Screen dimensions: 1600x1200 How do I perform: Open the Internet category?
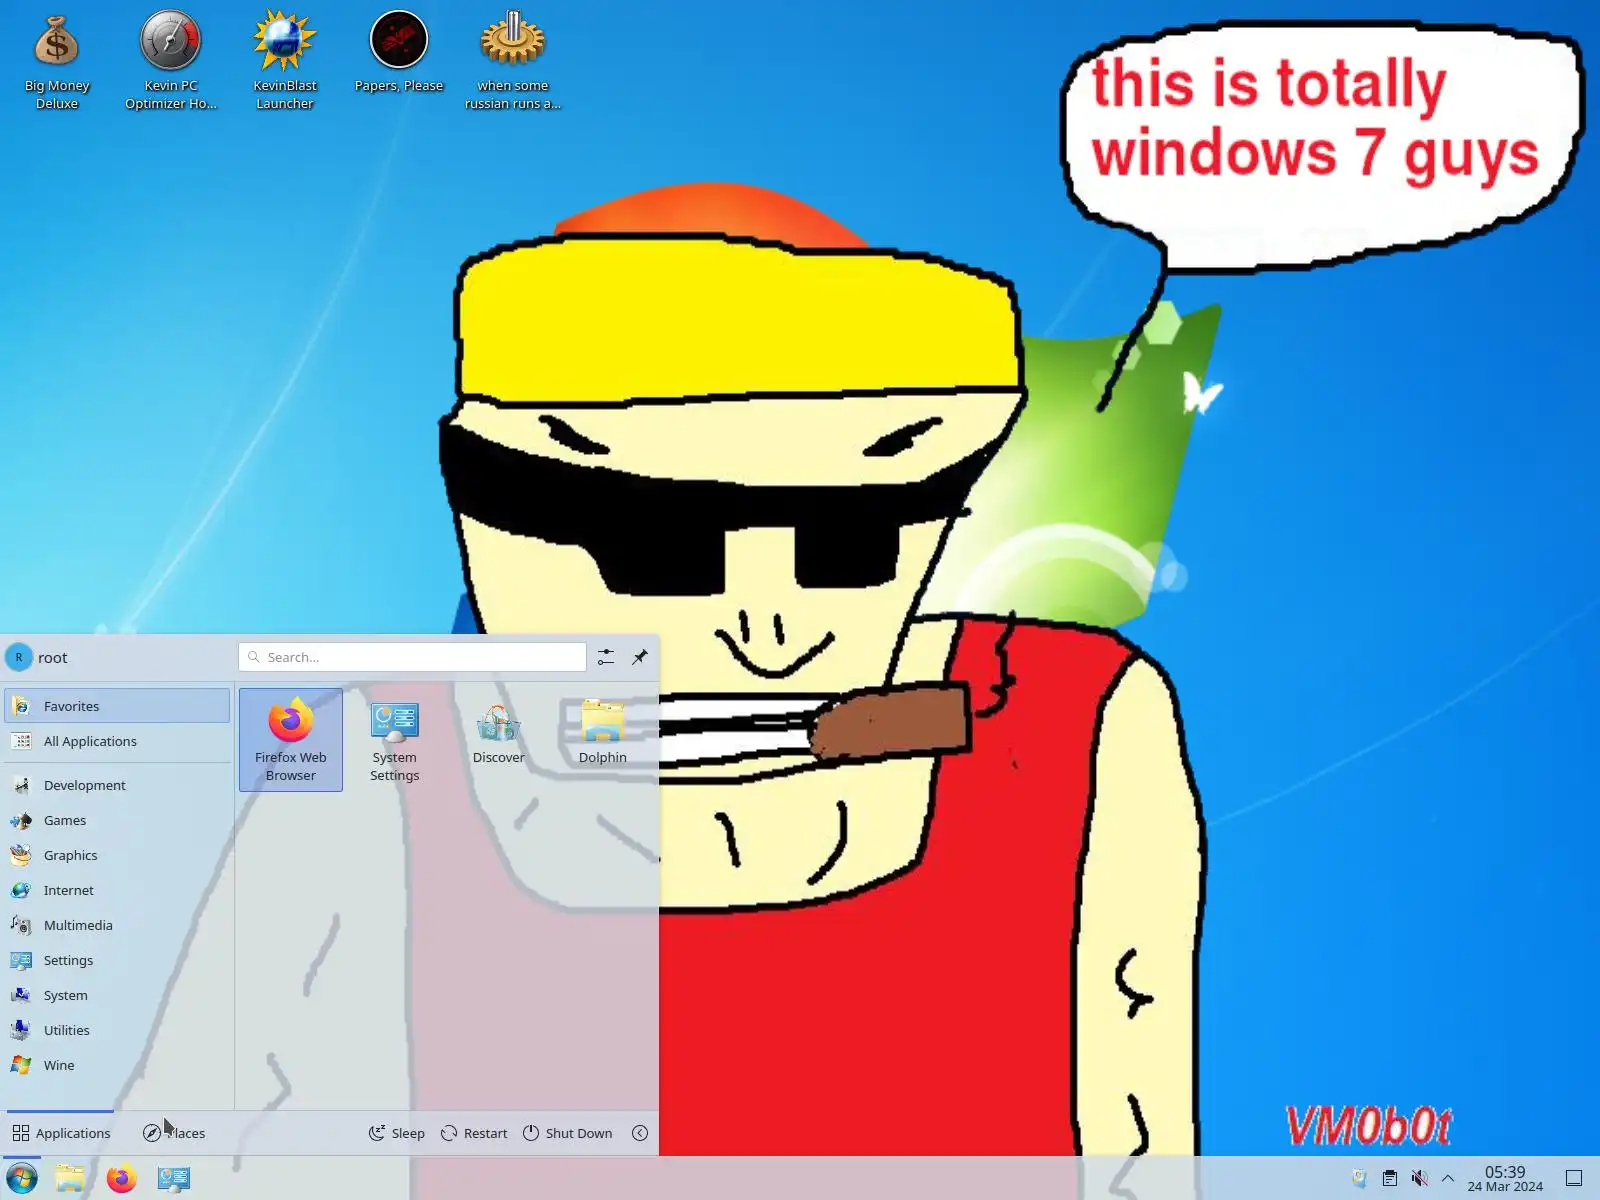pyautogui.click(x=117, y=890)
